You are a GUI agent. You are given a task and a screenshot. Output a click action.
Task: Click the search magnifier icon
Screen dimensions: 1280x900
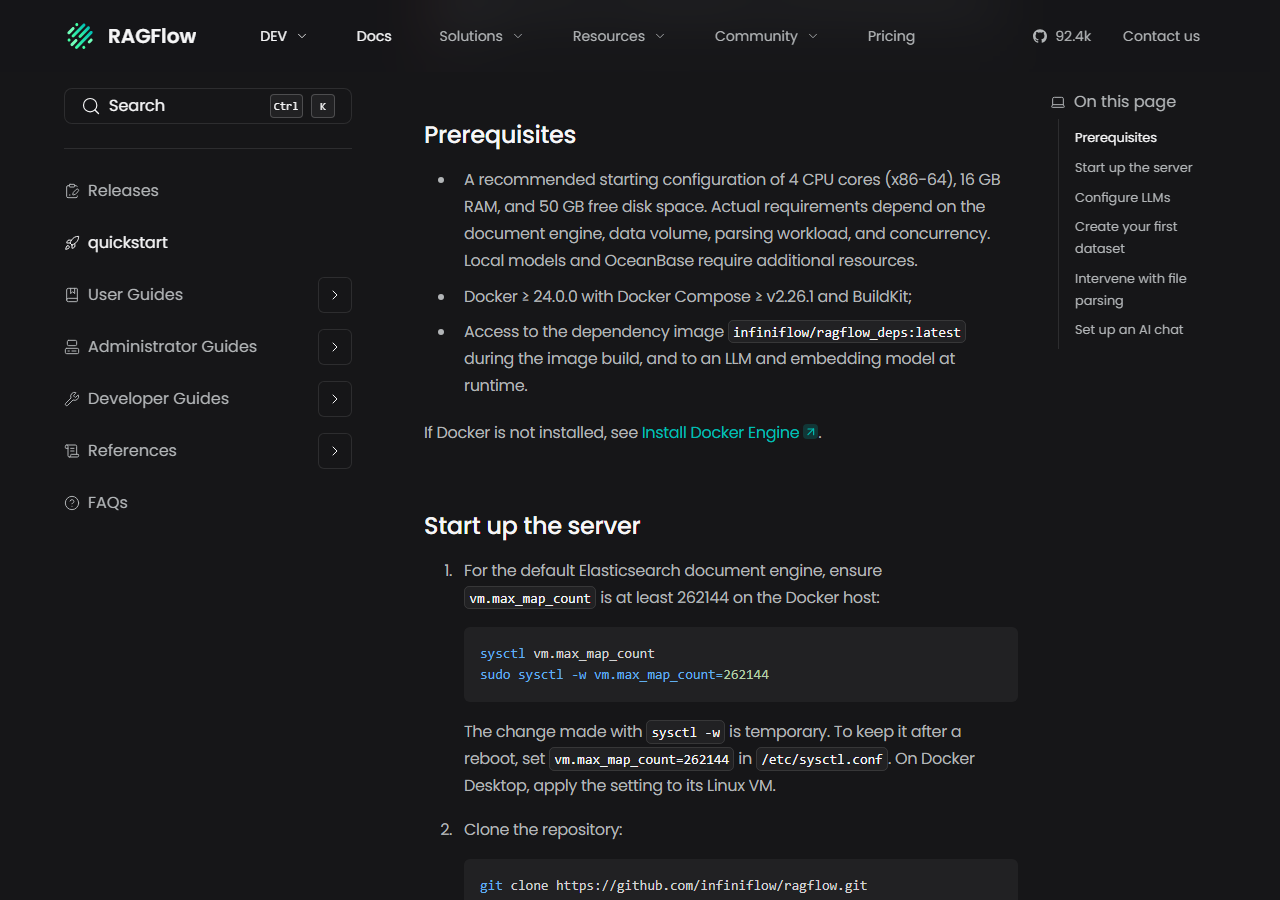tap(91, 106)
